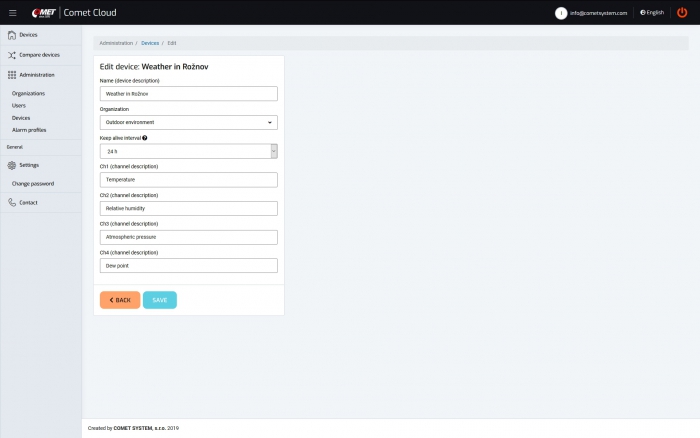Image resolution: width=700 pixels, height=438 pixels.
Task: Open Users under Administration
Action: click(x=19, y=105)
